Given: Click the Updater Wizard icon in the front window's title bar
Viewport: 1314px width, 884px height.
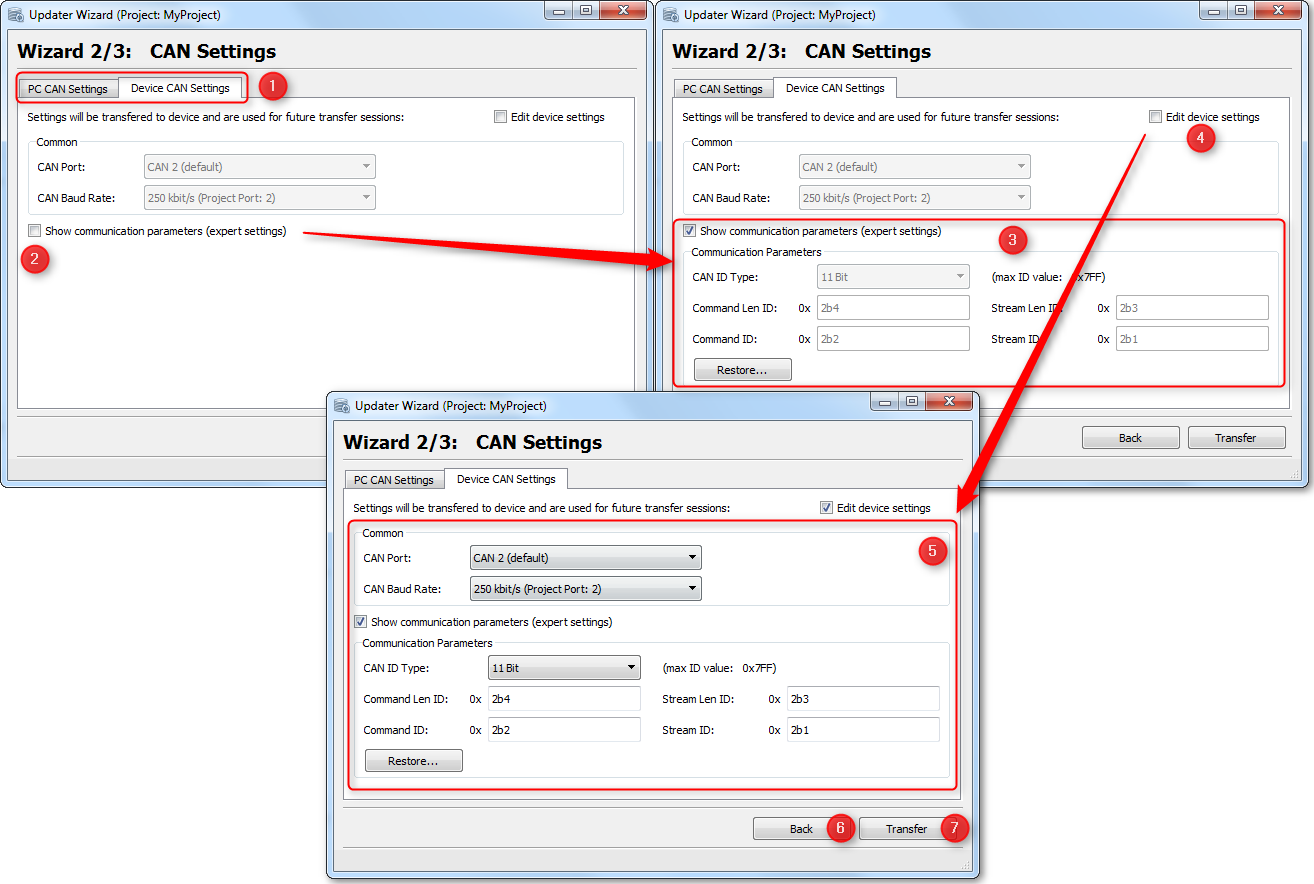Looking at the screenshot, I should point(344,405).
